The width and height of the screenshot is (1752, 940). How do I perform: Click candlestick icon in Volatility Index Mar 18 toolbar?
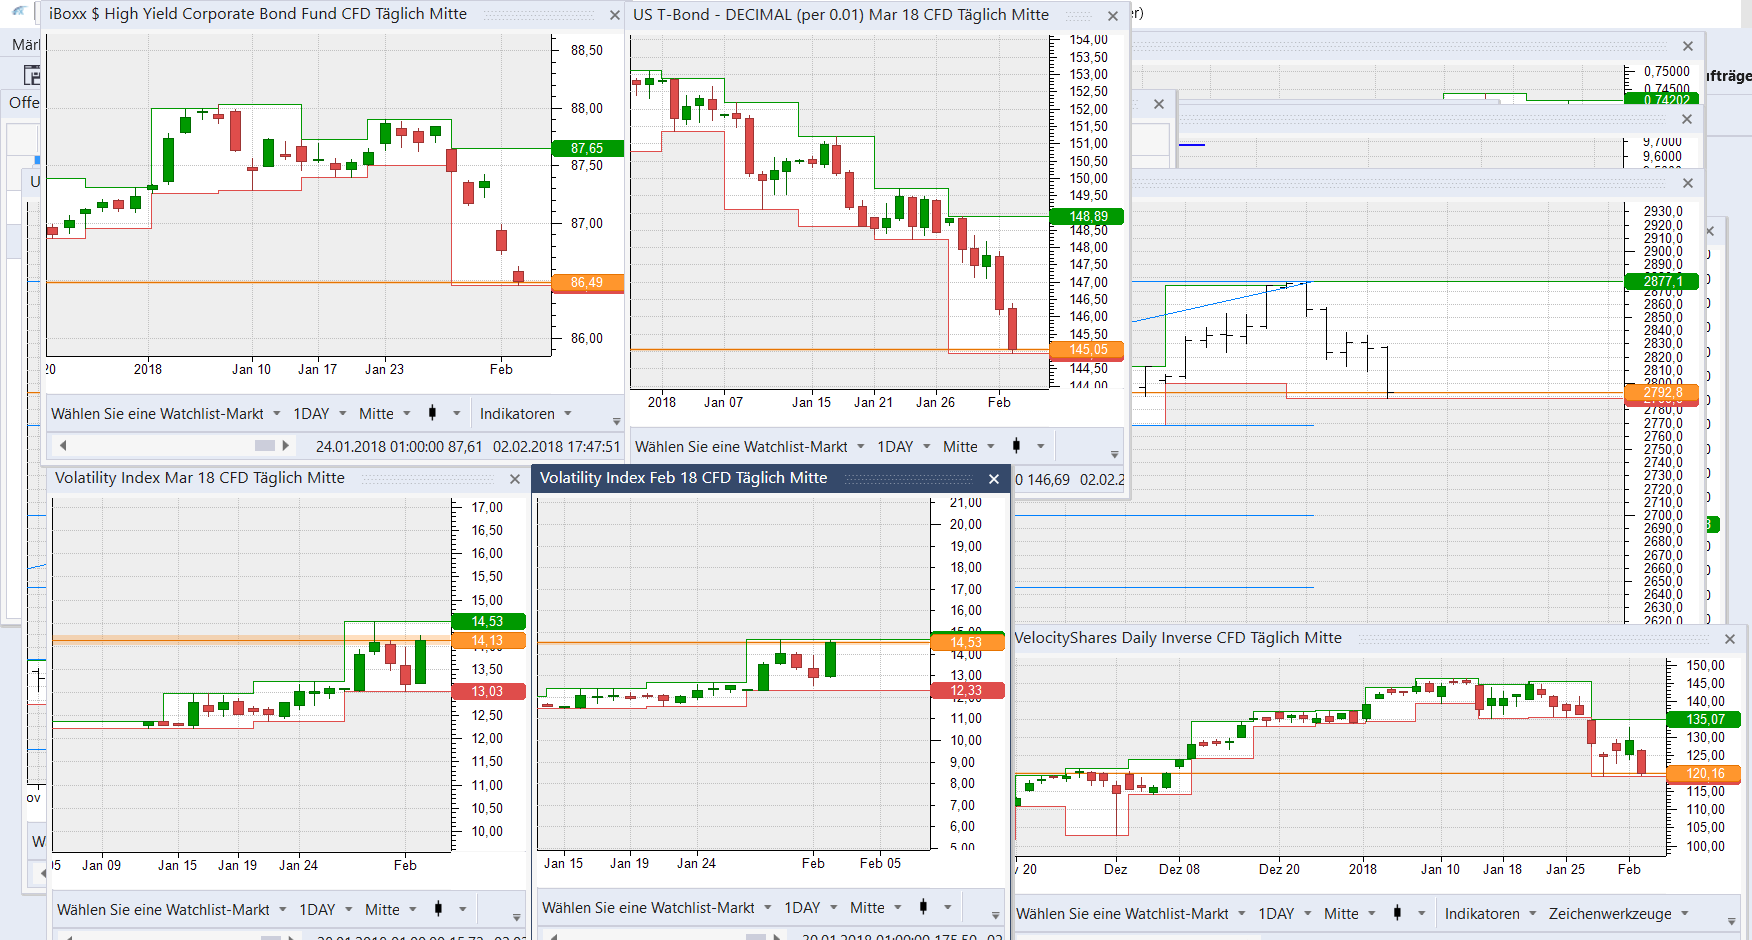[438, 909]
